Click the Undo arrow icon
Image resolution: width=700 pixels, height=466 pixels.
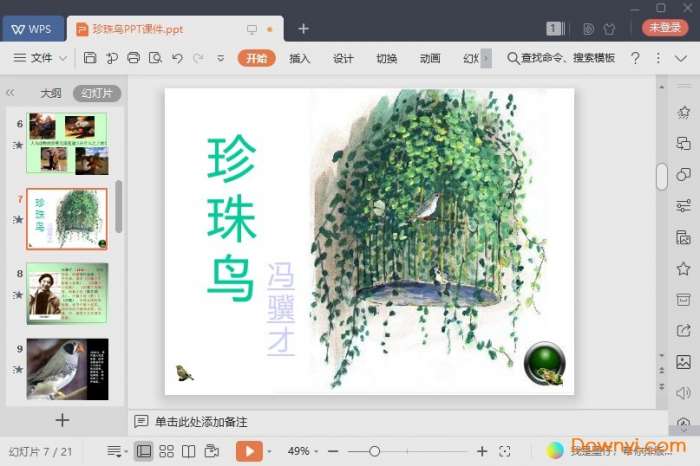(177, 58)
